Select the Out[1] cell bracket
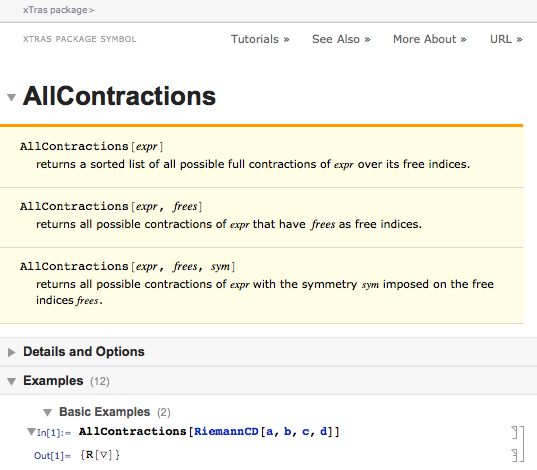This screenshot has width=537, height=470. coord(515,456)
